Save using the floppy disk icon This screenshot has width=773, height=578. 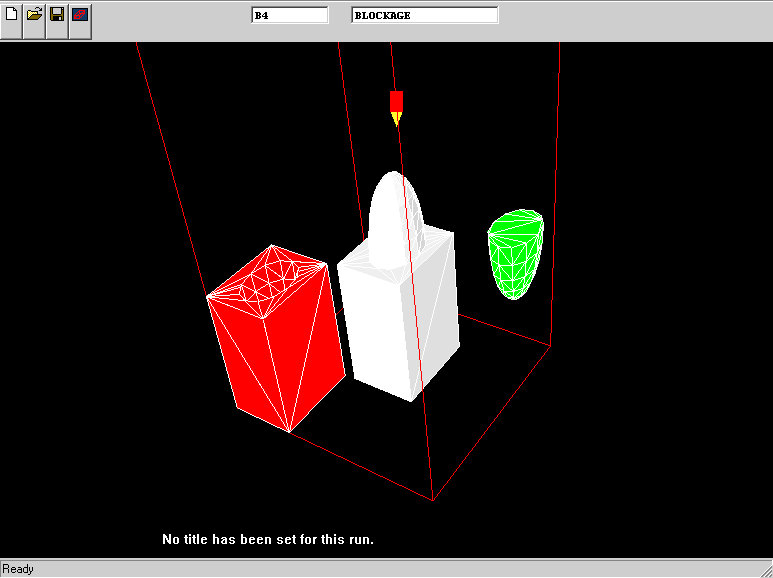click(57, 15)
